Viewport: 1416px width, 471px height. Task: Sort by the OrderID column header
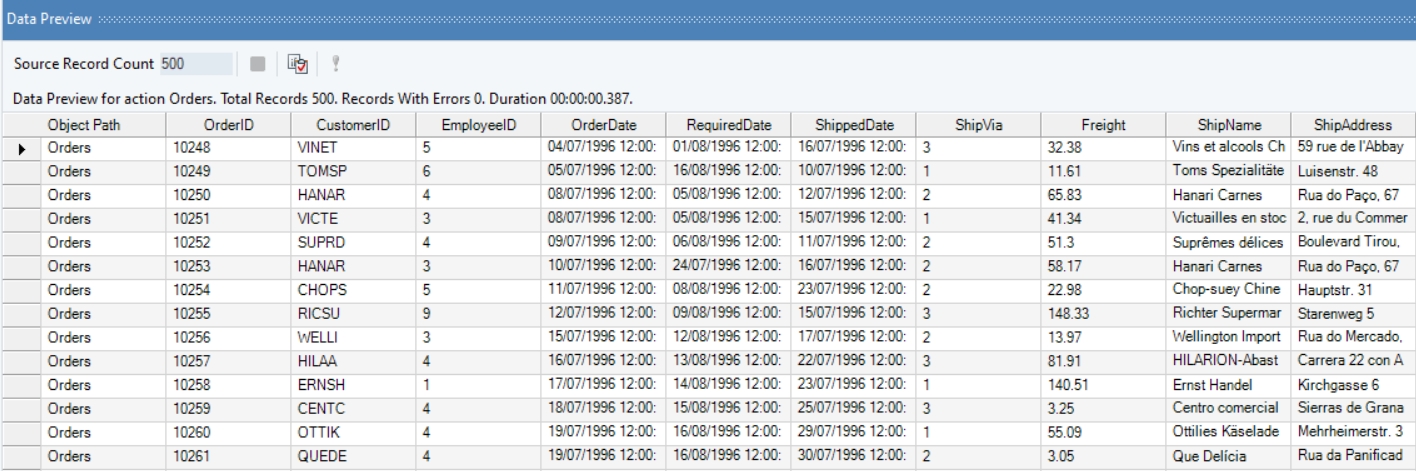pyautogui.click(x=228, y=125)
